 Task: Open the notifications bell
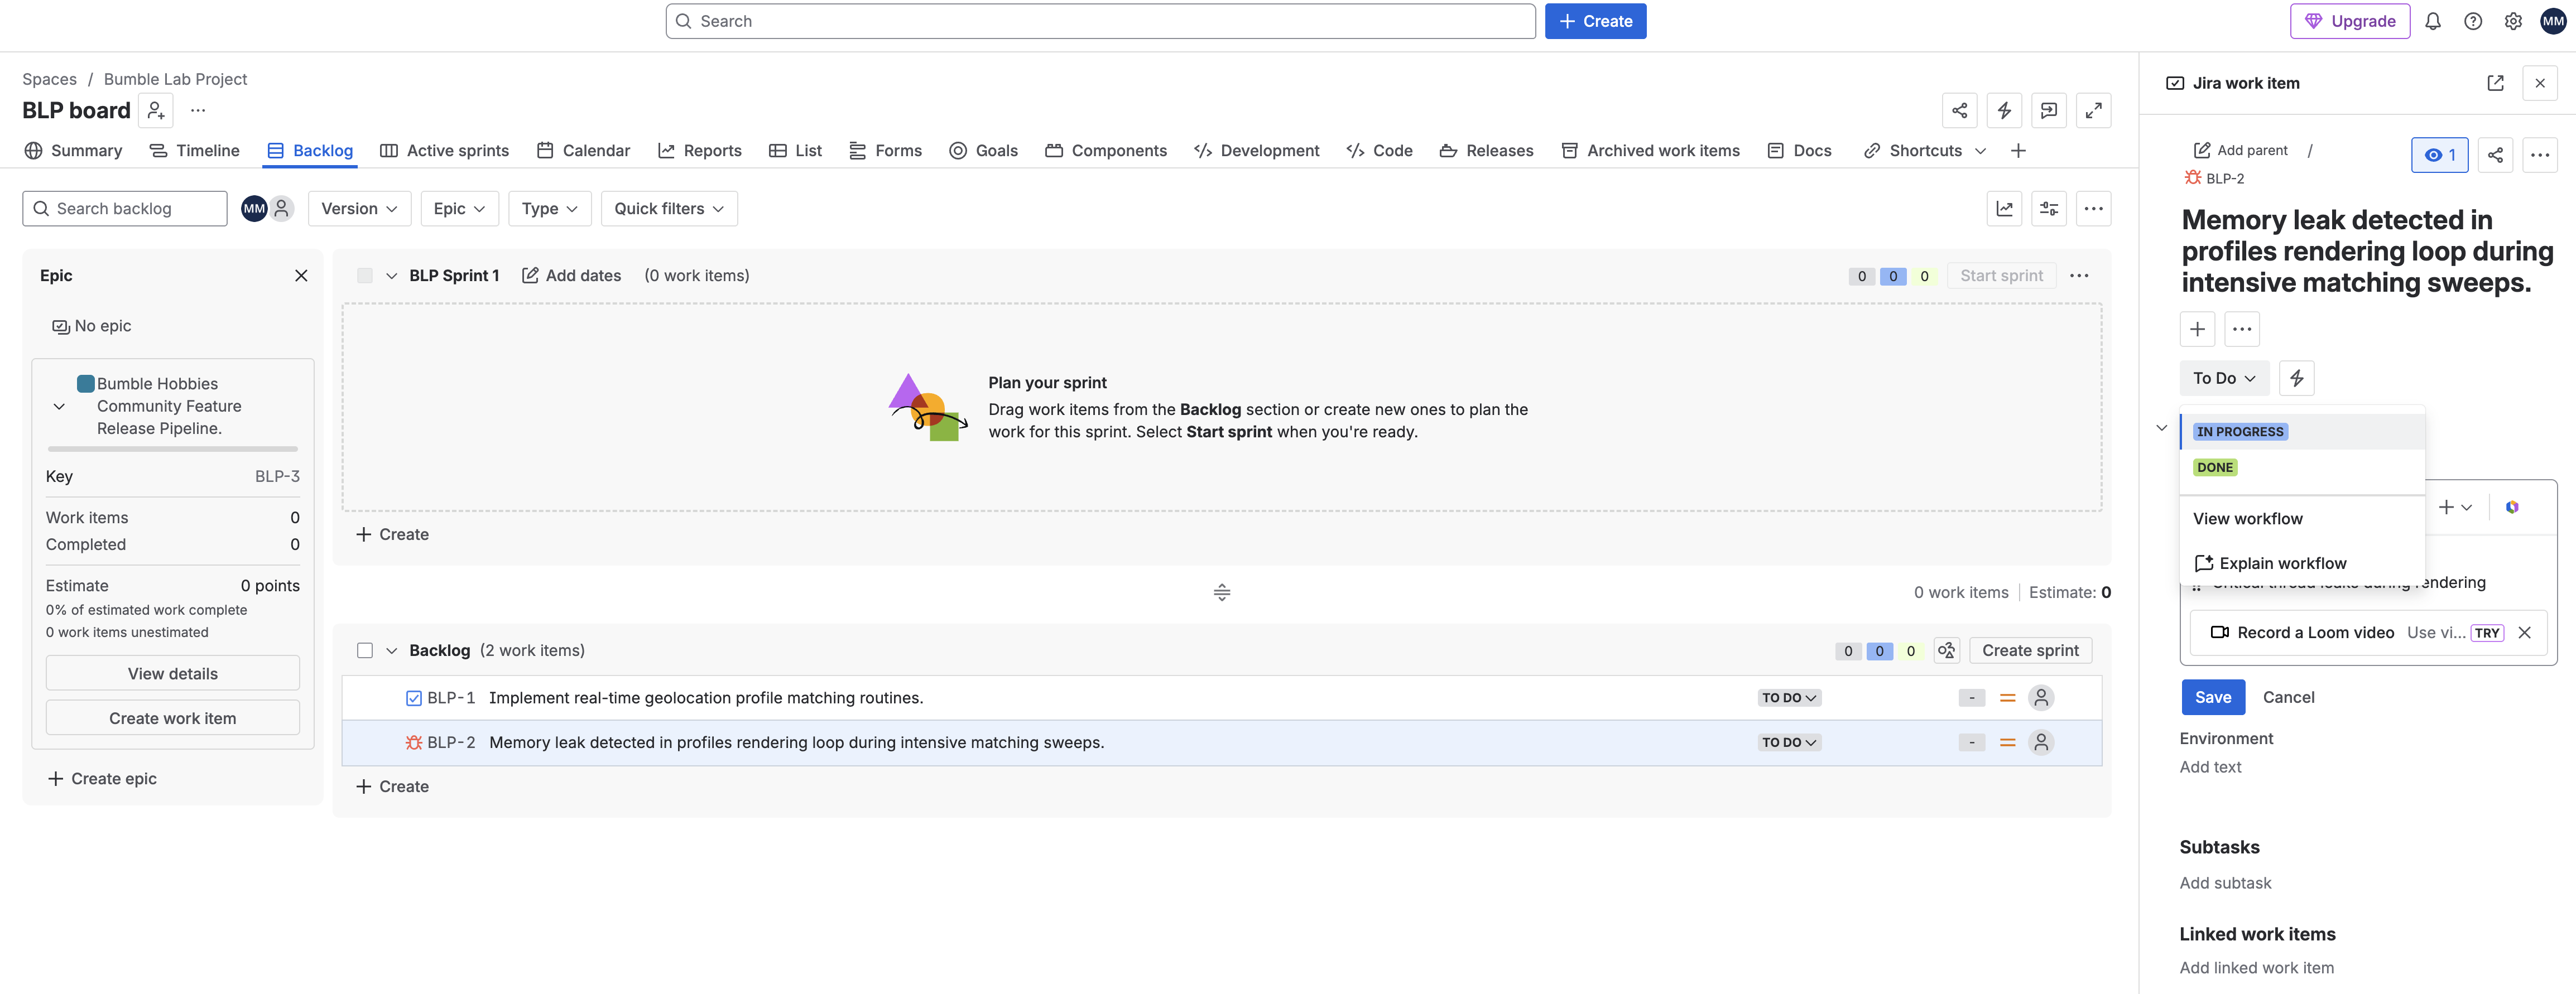pyautogui.click(x=2433, y=21)
